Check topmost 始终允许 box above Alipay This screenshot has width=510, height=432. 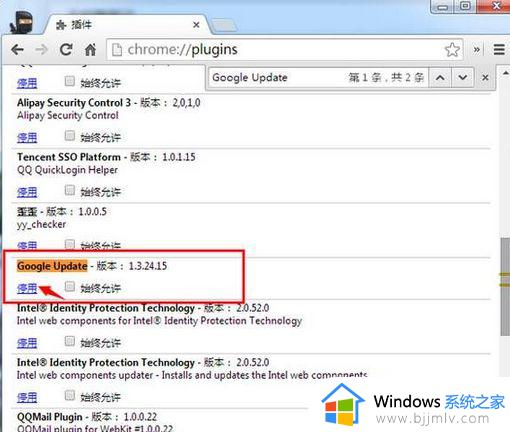point(70,81)
